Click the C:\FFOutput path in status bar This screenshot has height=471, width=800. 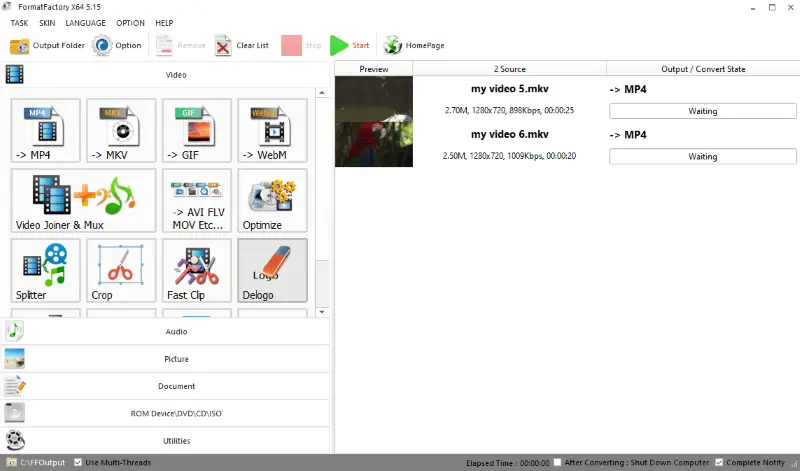coord(43,462)
